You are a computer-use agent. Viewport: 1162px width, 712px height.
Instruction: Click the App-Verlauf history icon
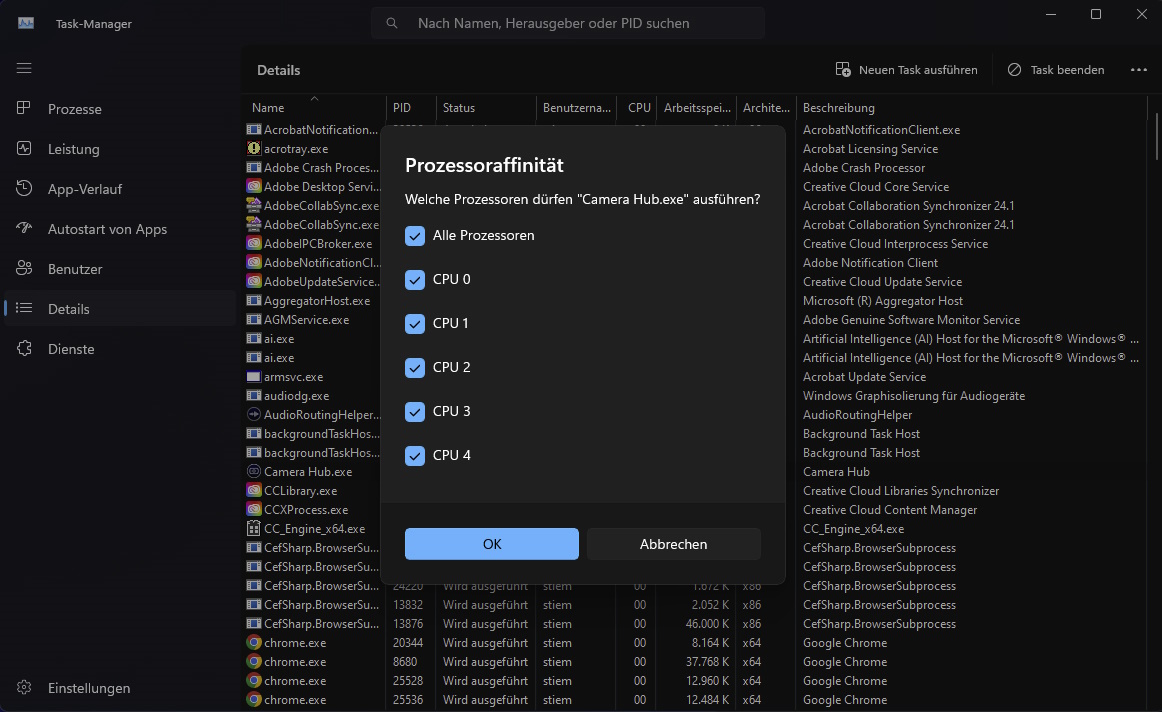click(24, 188)
